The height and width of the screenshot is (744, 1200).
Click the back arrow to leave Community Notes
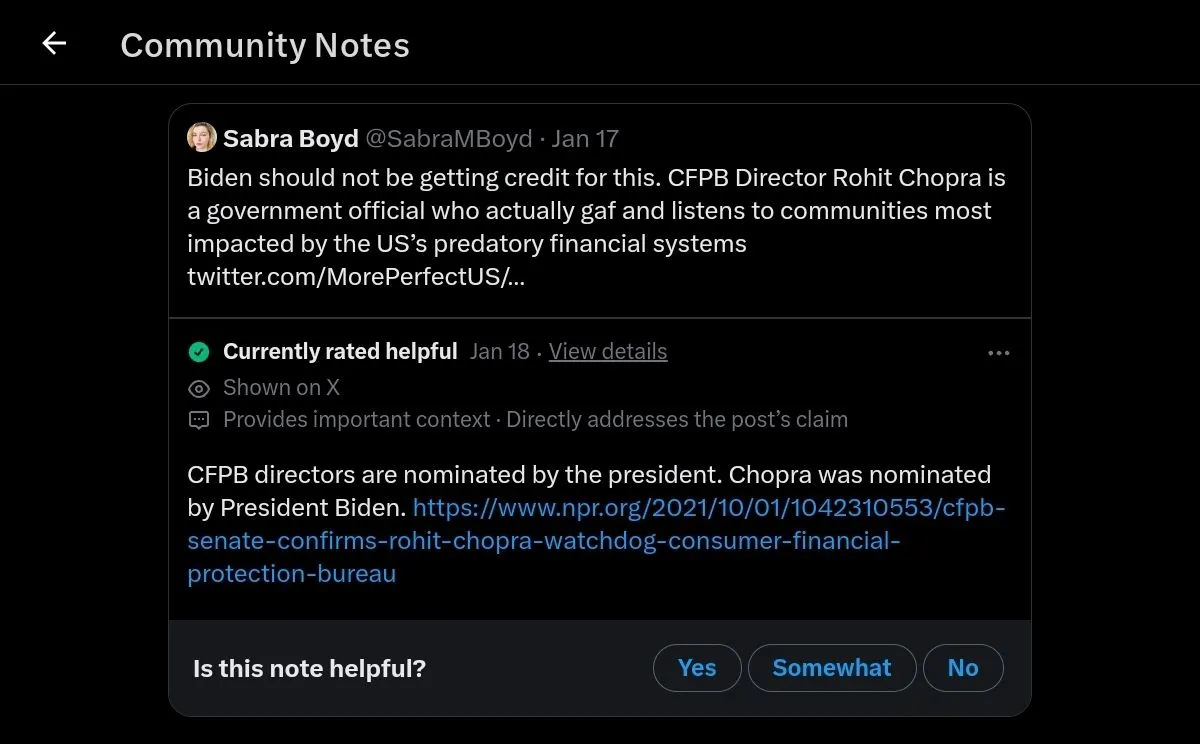point(53,42)
